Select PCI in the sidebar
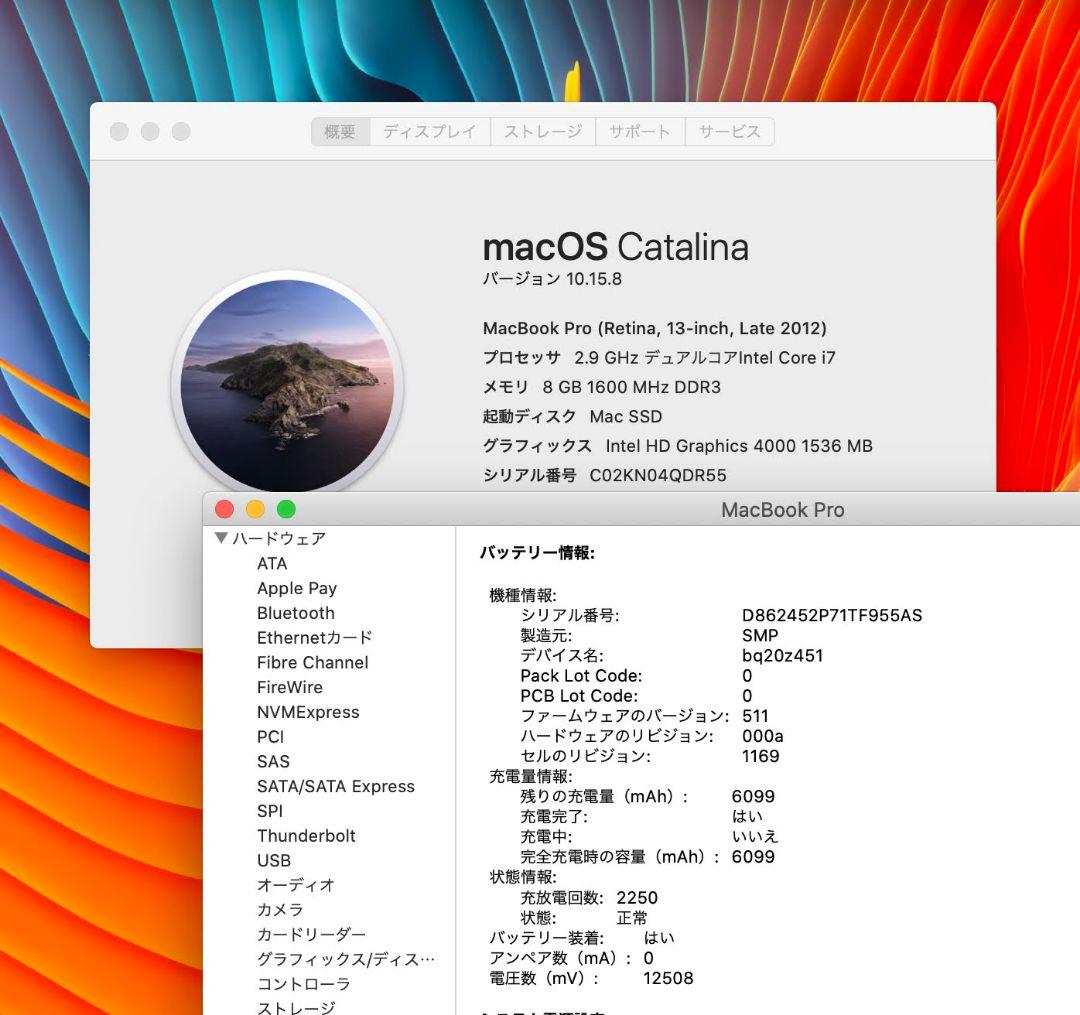 point(270,737)
